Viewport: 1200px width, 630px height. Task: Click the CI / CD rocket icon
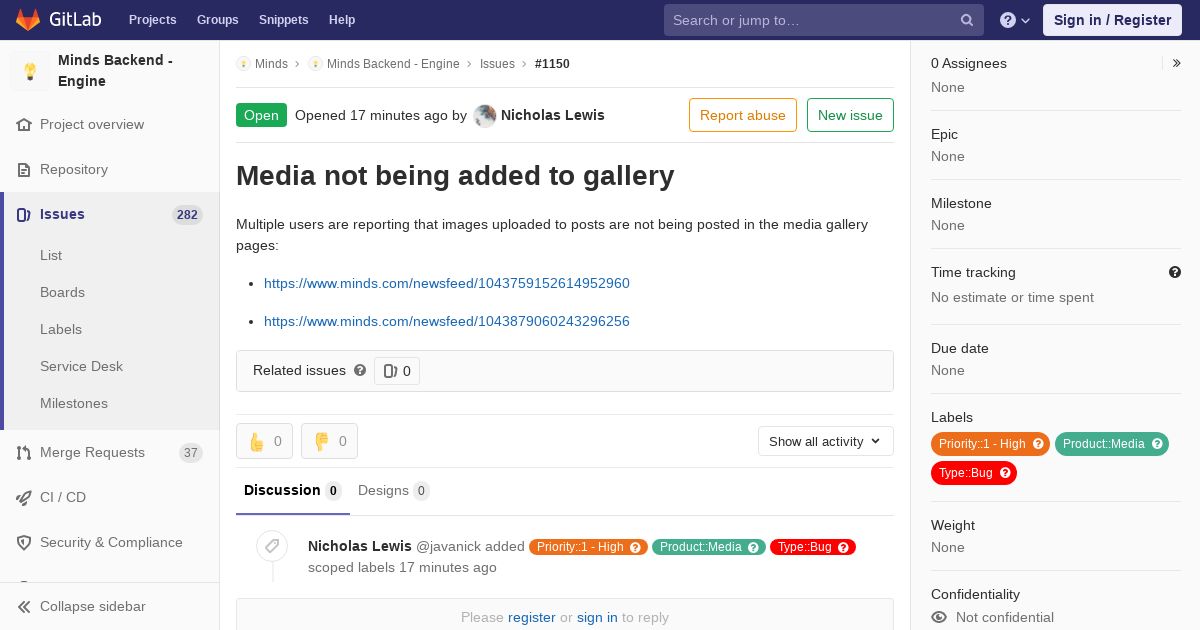point(24,498)
